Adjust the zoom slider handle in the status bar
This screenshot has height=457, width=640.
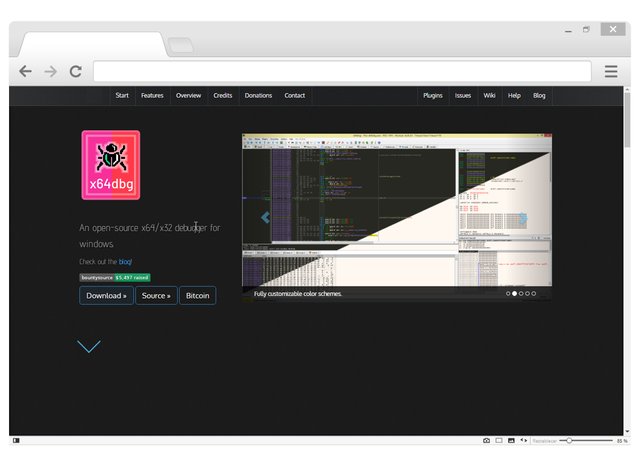click(x=569, y=441)
